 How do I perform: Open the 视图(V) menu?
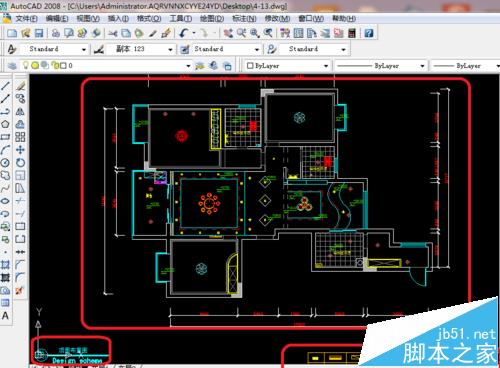[x=88, y=18]
